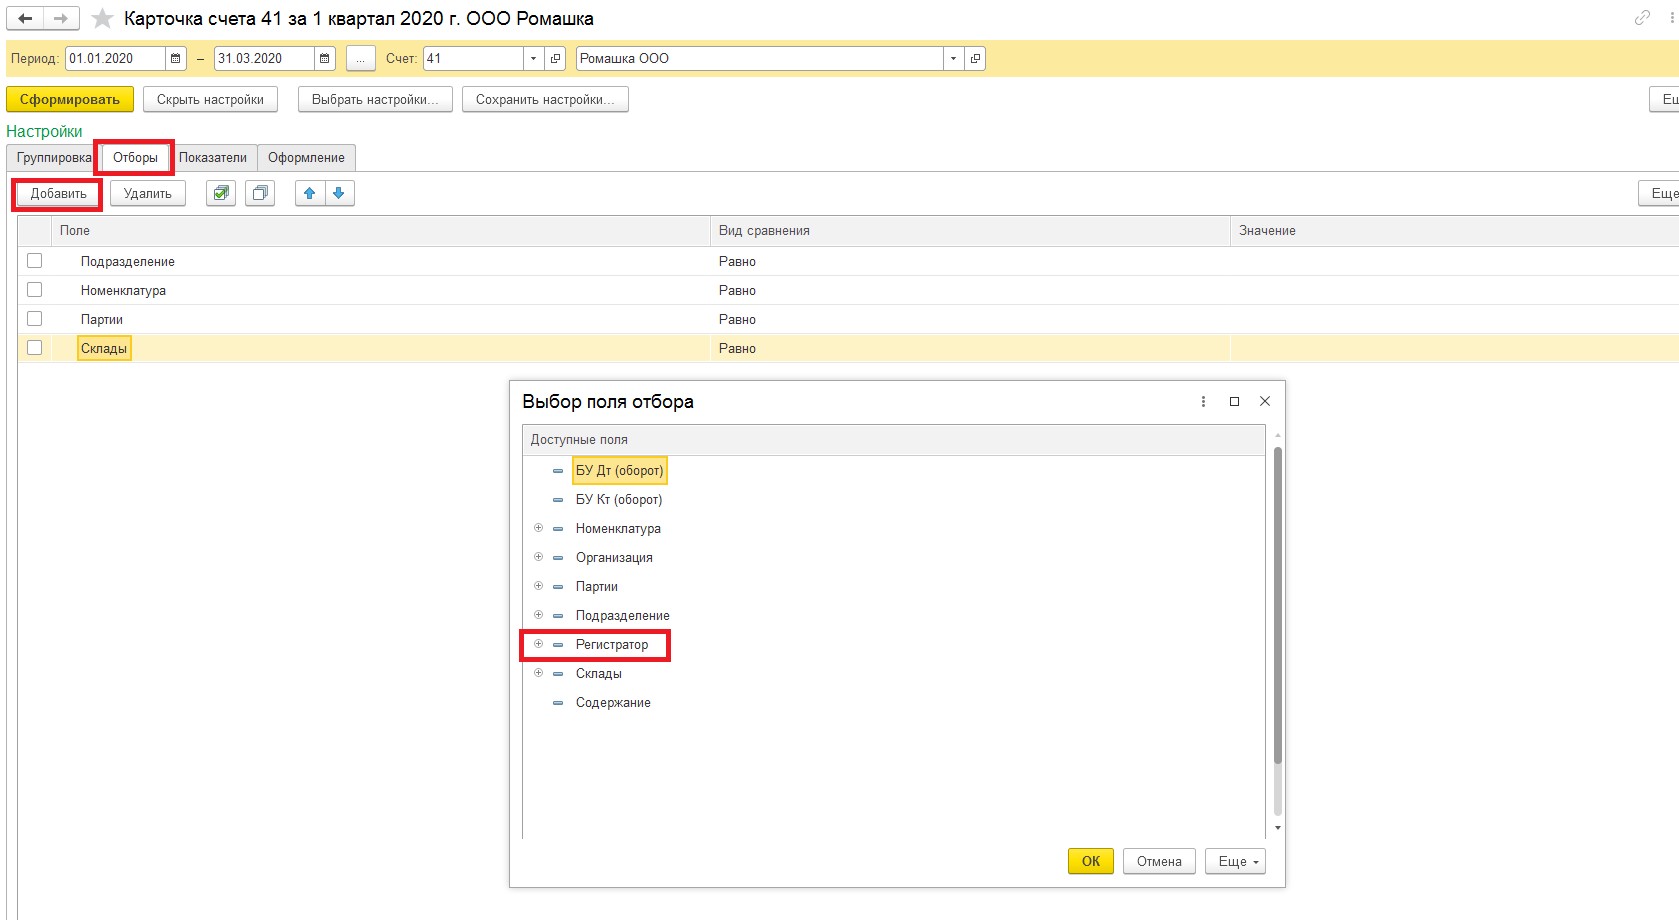Confirm field selection with OK
The image size is (1679, 920).
[x=1091, y=861]
